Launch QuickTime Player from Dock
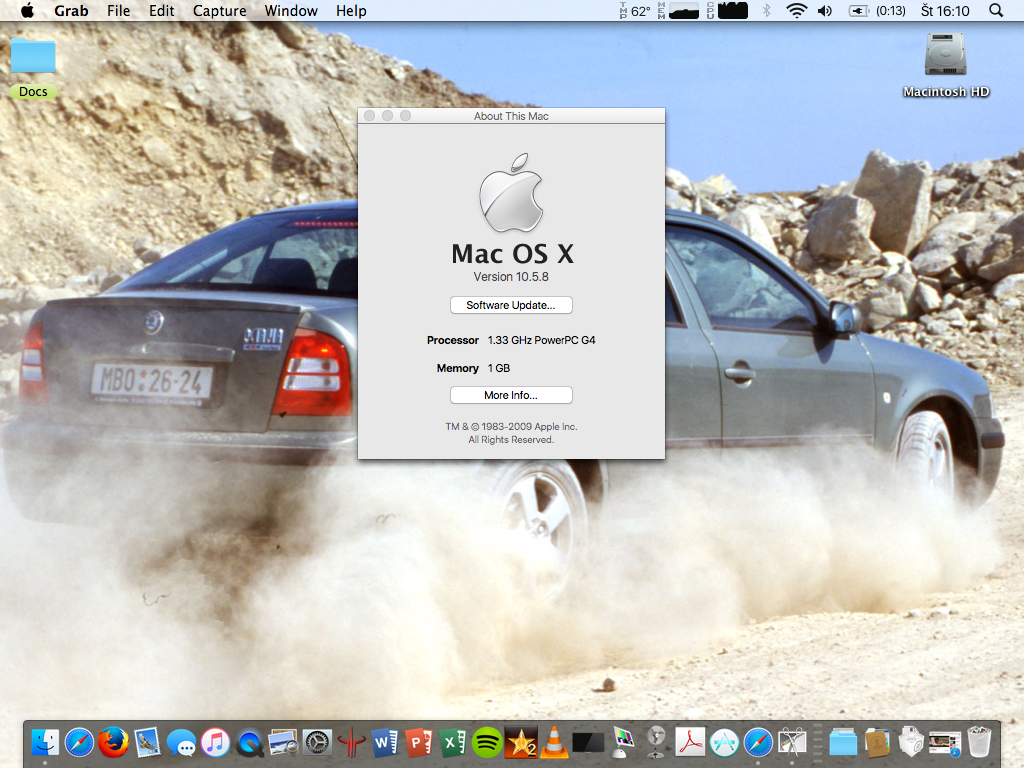The height and width of the screenshot is (768, 1024). pos(249,743)
